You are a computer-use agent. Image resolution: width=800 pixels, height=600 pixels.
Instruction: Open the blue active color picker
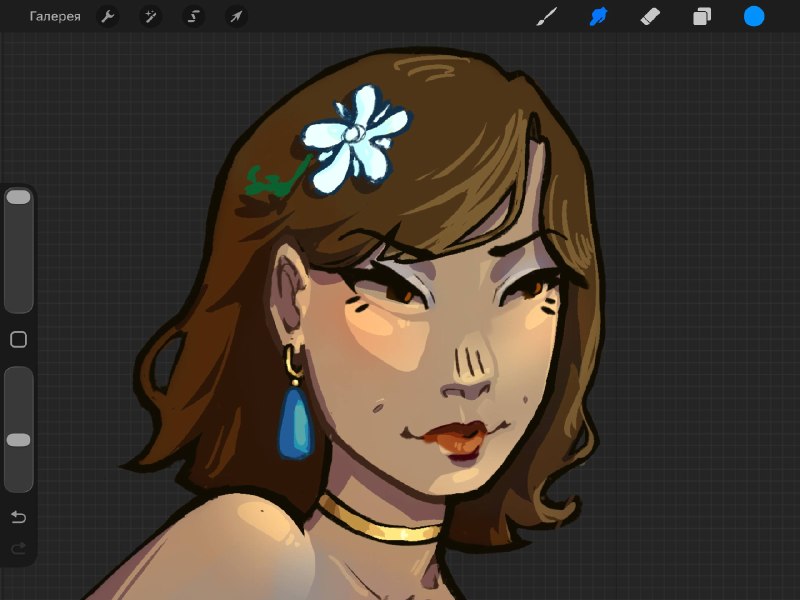754,16
